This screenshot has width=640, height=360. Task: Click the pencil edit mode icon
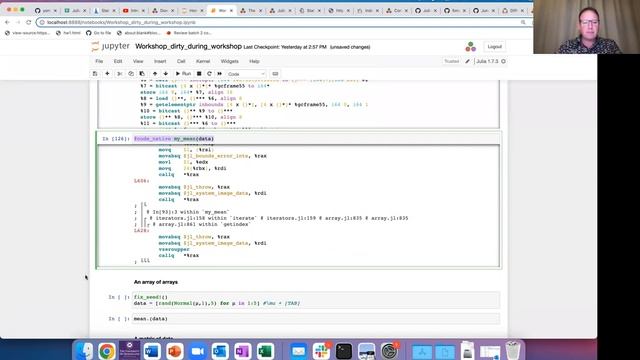[x=467, y=61]
